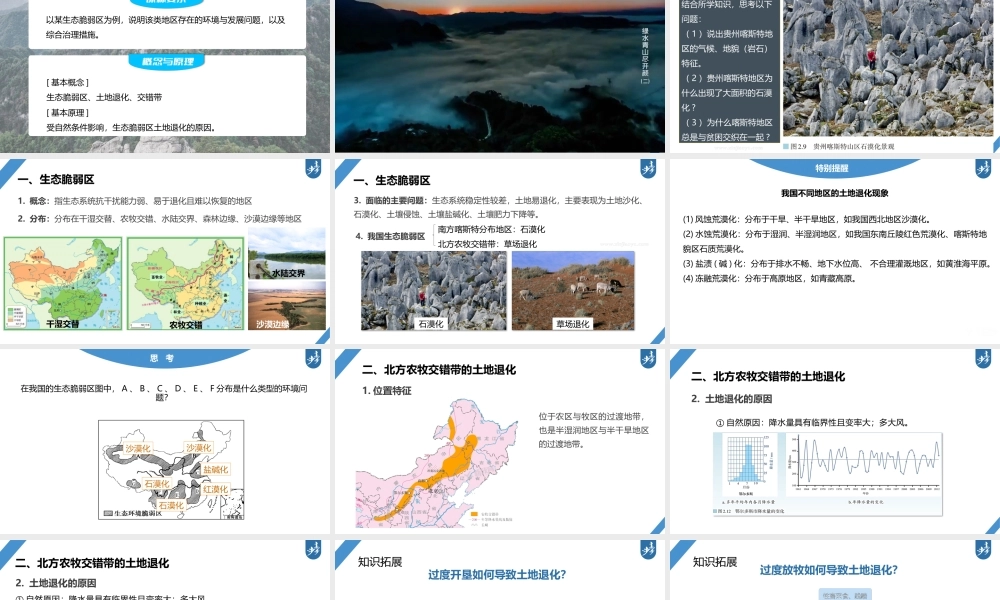Click the logo icon on the 思考 slide
Image resolution: width=1000 pixels, height=600 pixels.
pyautogui.click(x=315, y=357)
